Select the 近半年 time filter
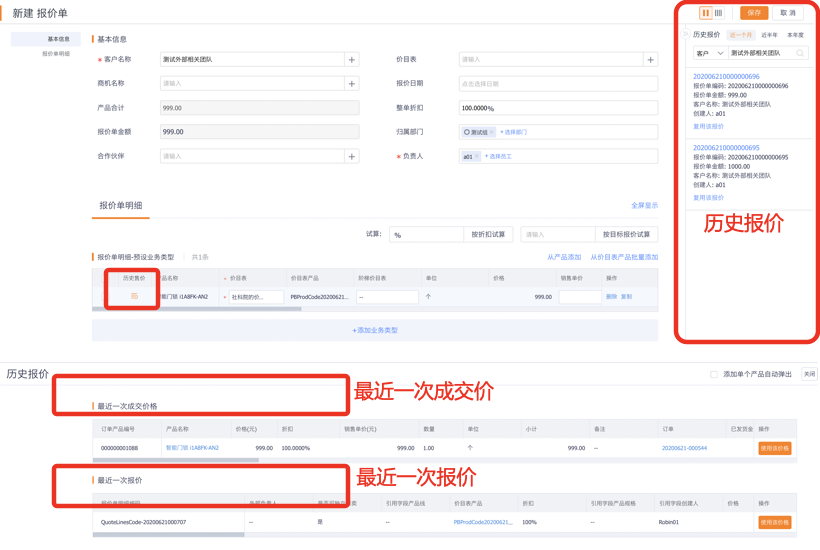Image resolution: width=820 pixels, height=550 pixels. [x=768, y=35]
